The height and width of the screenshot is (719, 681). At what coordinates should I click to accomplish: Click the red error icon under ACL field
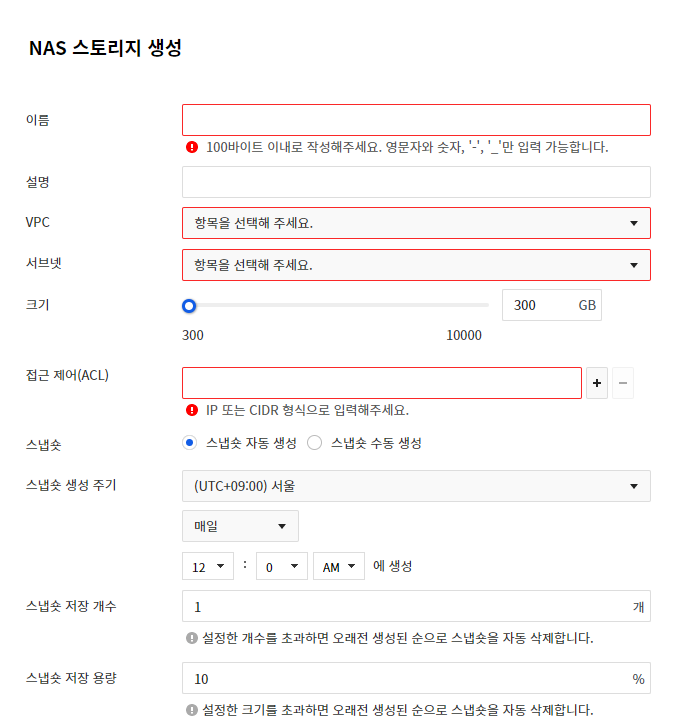(192, 410)
